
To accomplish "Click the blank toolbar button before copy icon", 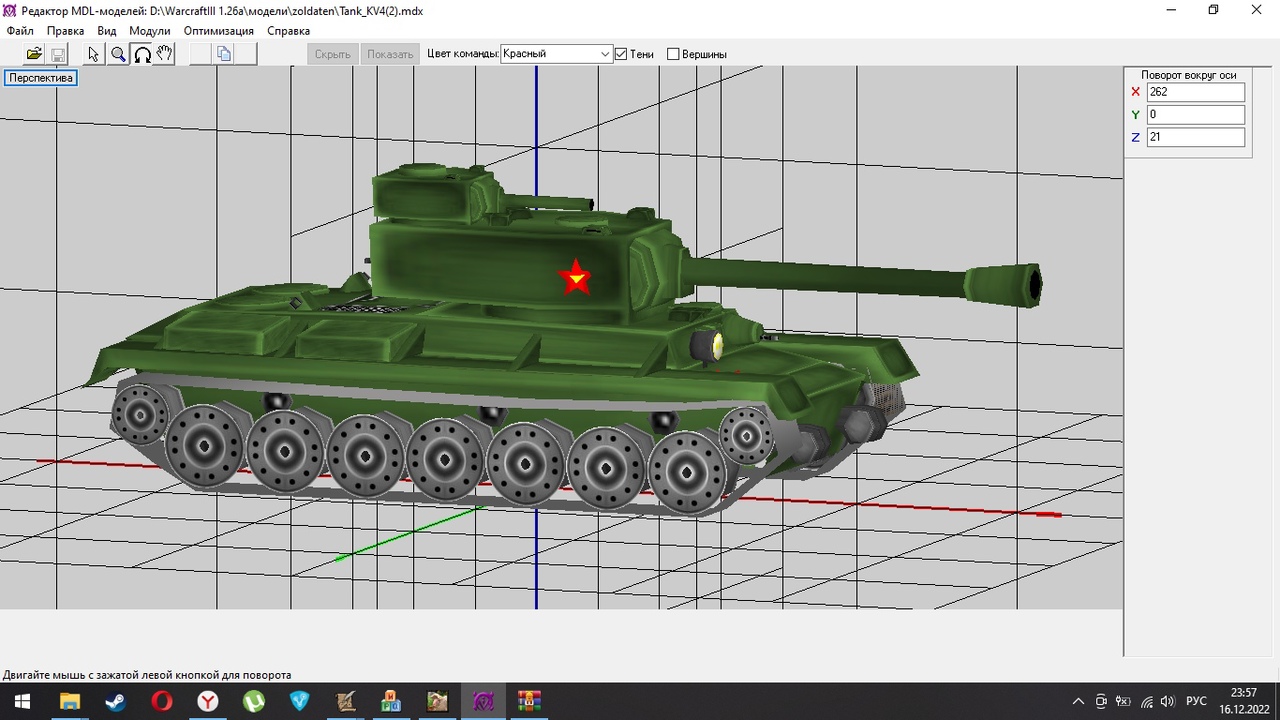I will coord(200,54).
